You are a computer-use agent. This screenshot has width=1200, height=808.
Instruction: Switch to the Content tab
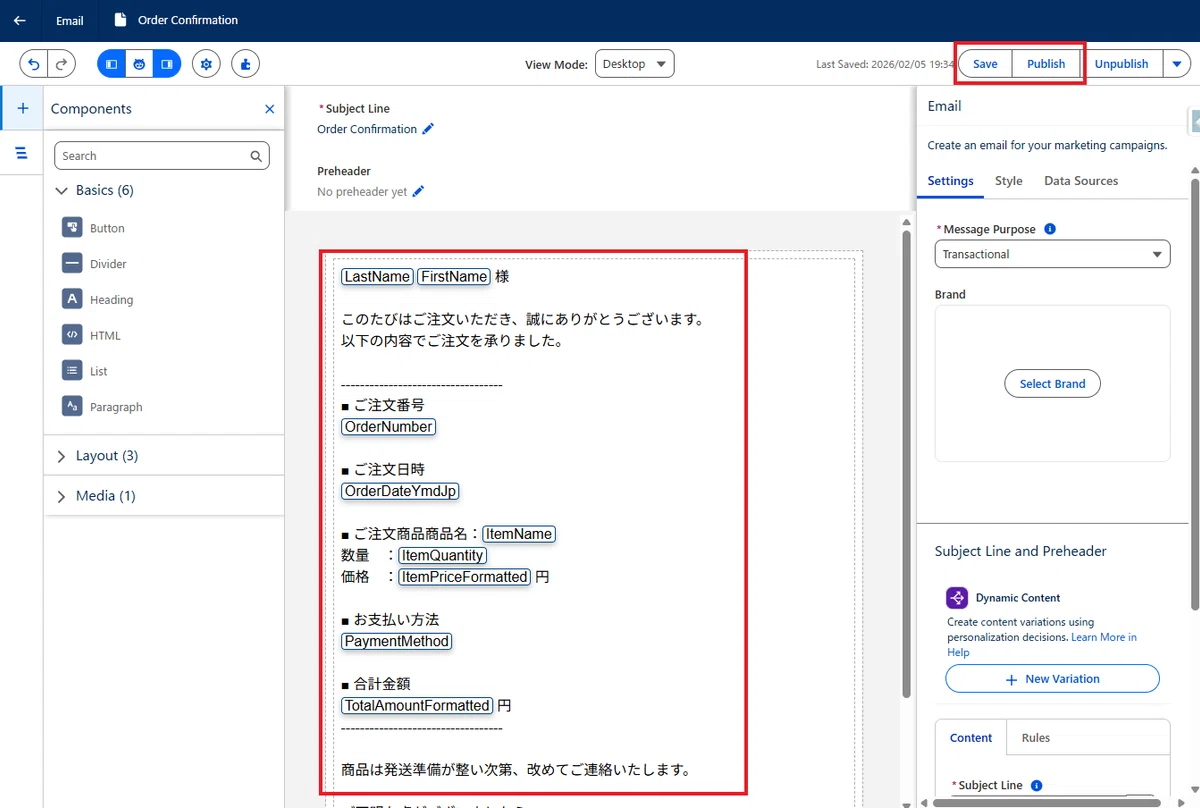(x=971, y=738)
